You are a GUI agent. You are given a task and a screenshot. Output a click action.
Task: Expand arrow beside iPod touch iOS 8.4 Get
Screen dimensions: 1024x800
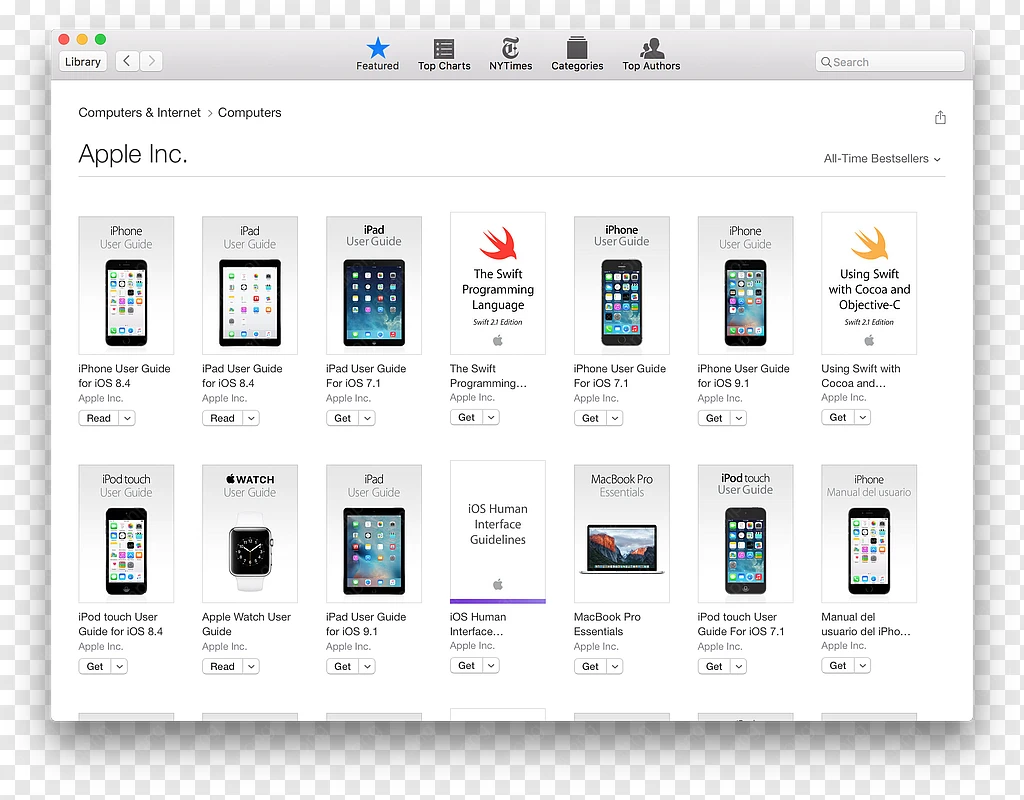click(120, 666)
